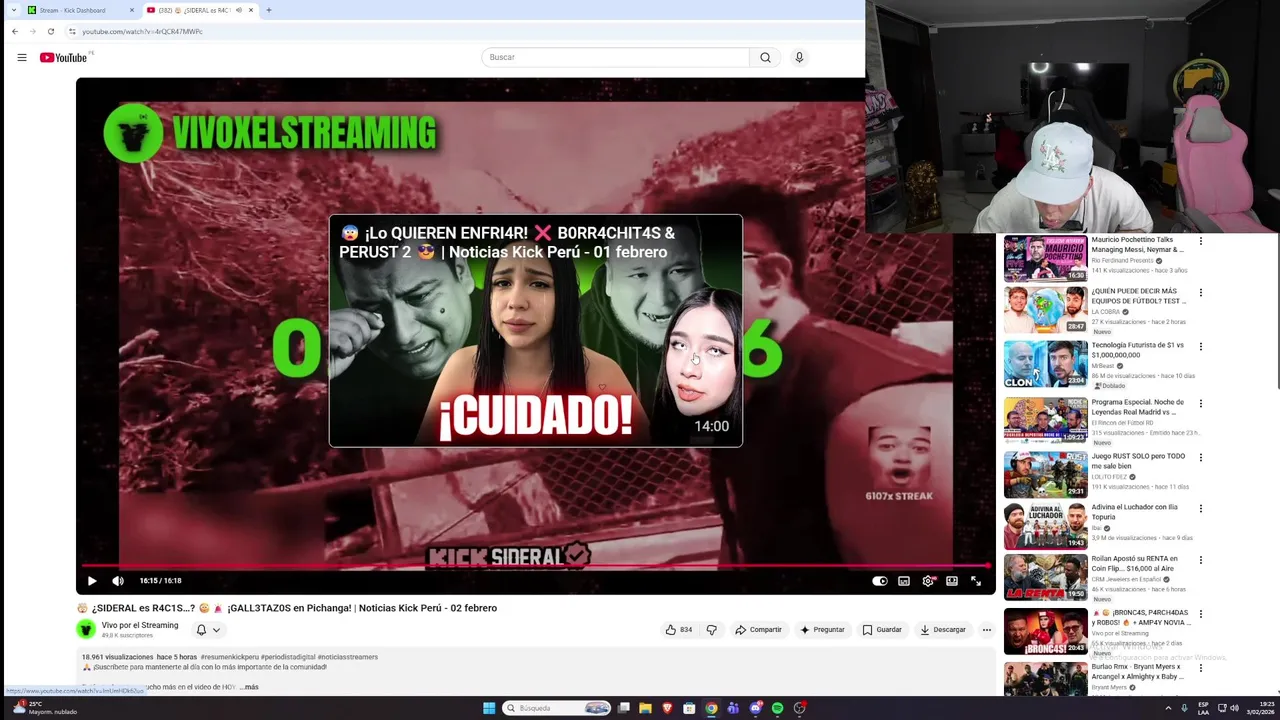Viewport: 1280px width, 720px height.
Task: Click the YouTube search magnifier button
Action: 765,57
